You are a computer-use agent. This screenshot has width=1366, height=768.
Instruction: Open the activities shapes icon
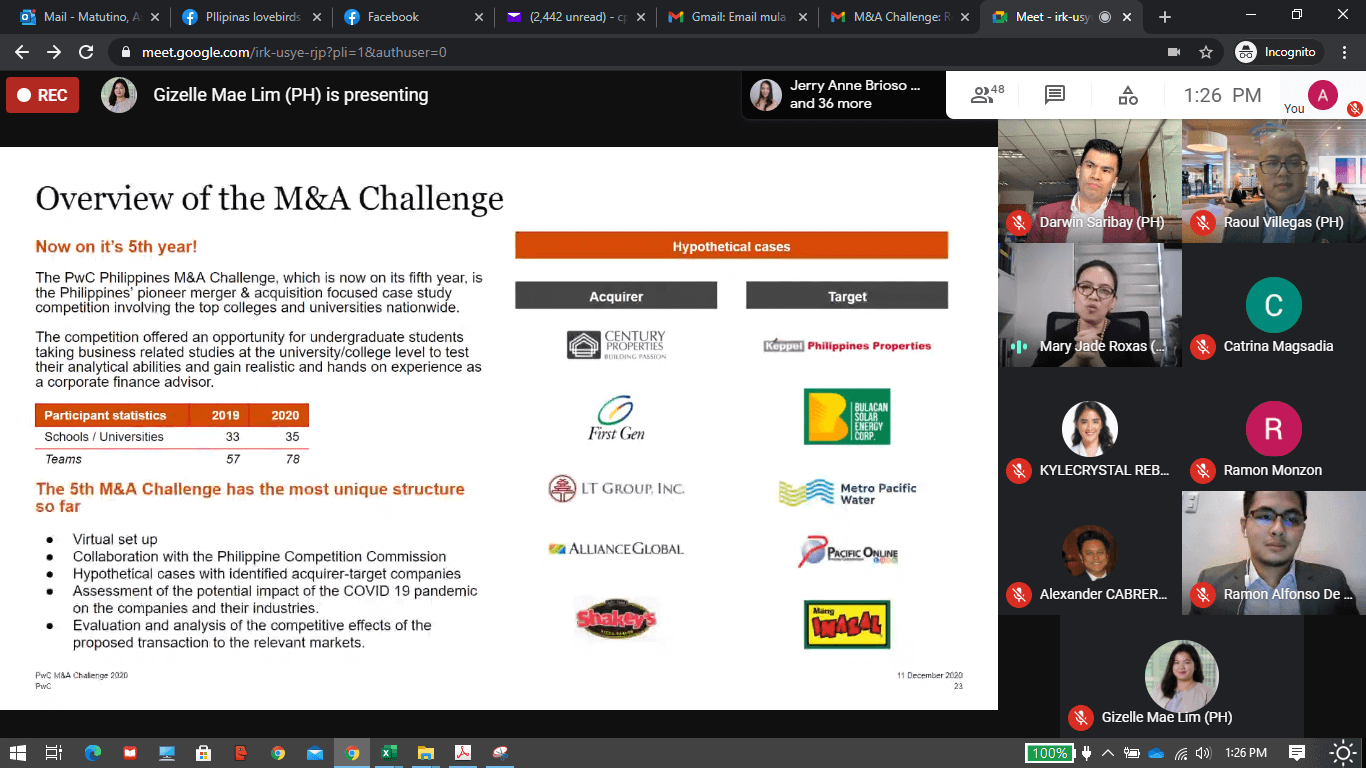pos(1128,95)
